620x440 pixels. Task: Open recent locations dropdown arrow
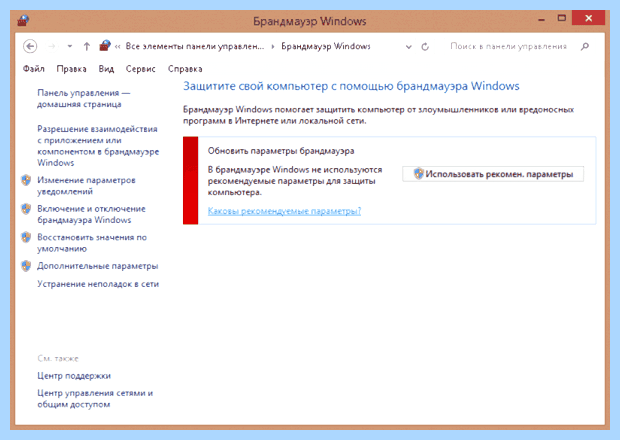[x=70, y=47]
